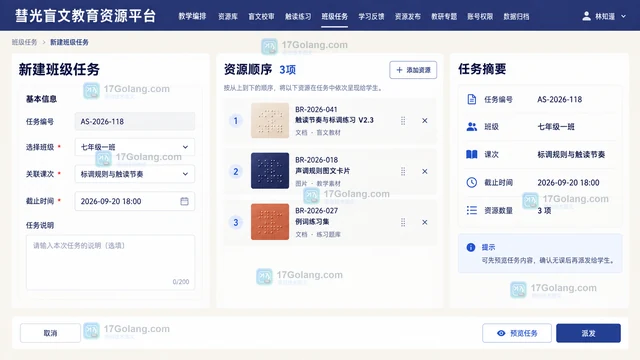Go to 资源库 in top navigation
The width and height of the screenshot is (640, 360).
(228, 16)
